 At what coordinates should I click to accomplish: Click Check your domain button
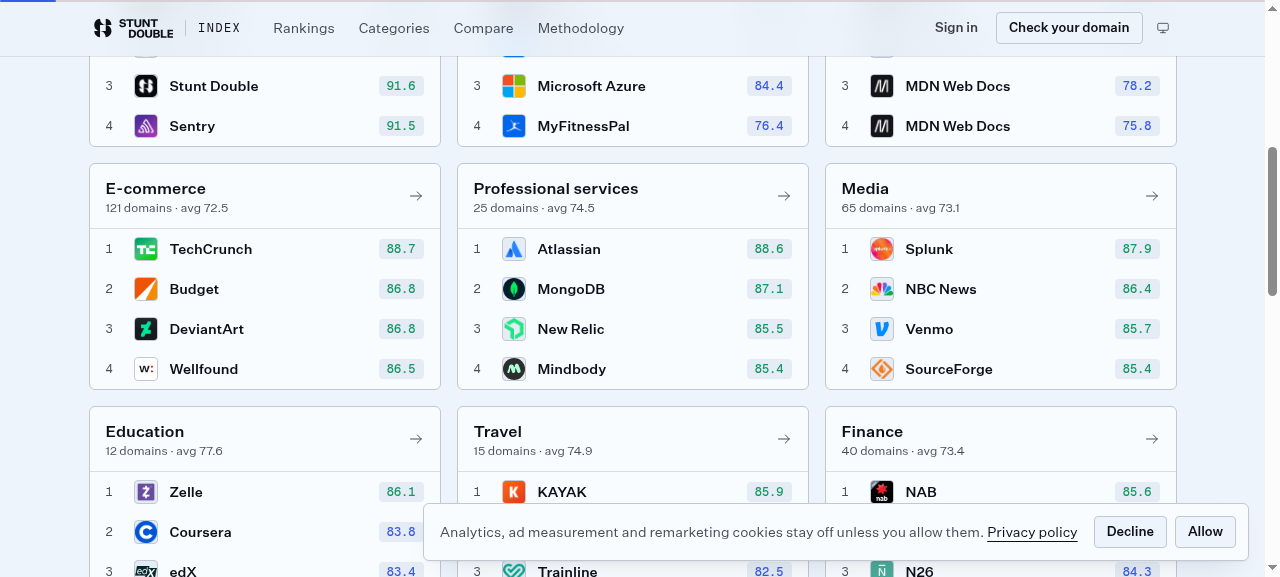point(1069,28)
